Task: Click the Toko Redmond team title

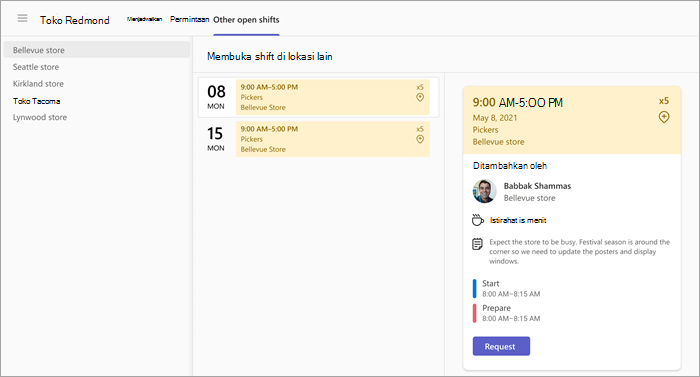Action: click(75, 20)
